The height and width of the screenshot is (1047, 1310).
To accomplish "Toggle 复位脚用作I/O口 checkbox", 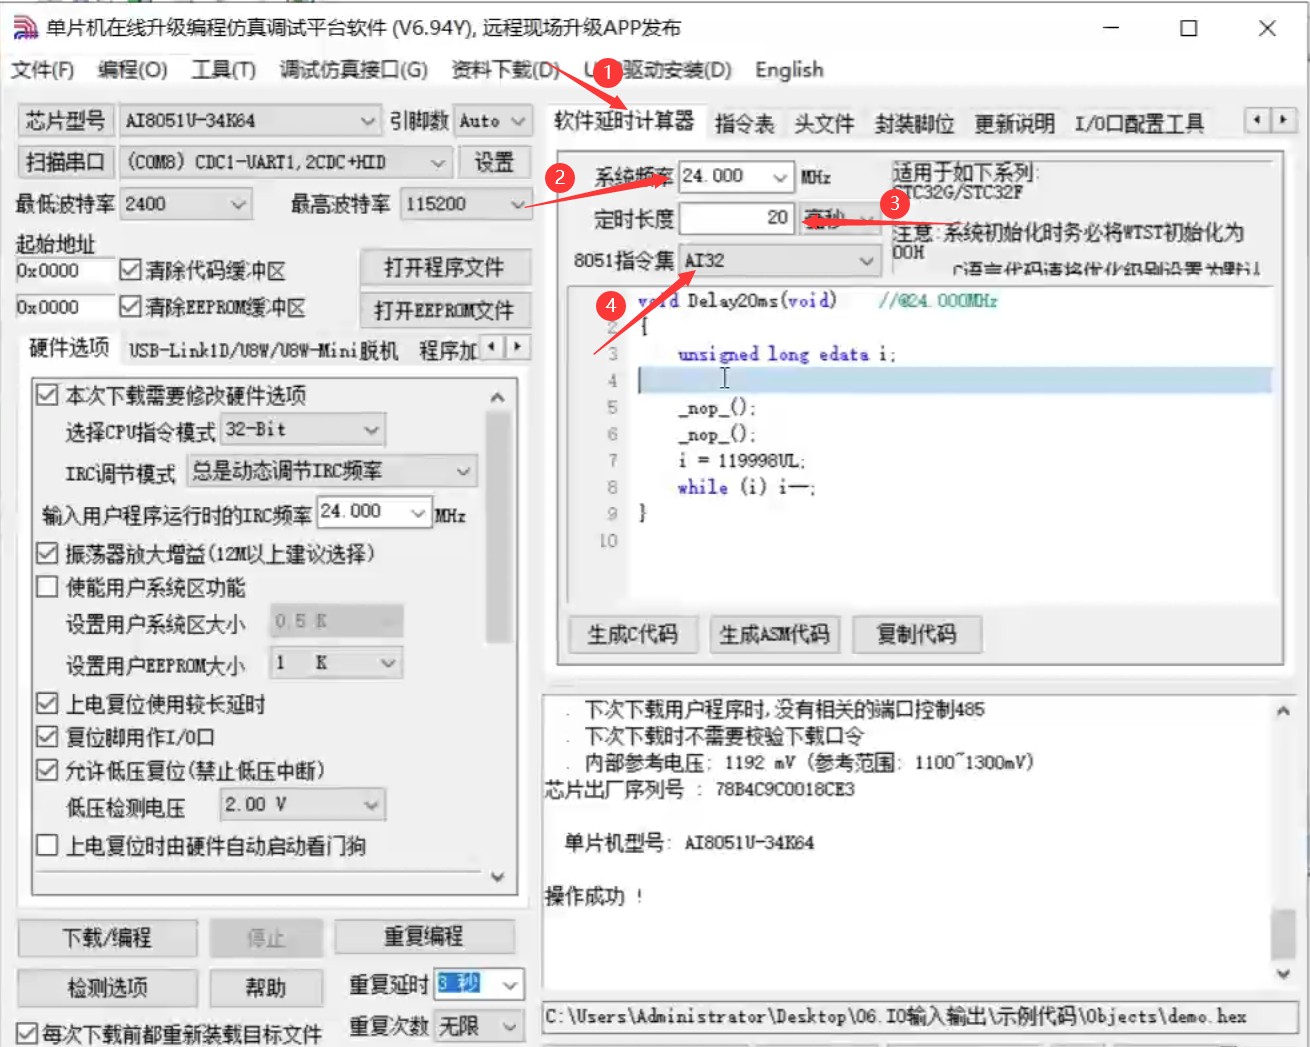I will point(47,737).
